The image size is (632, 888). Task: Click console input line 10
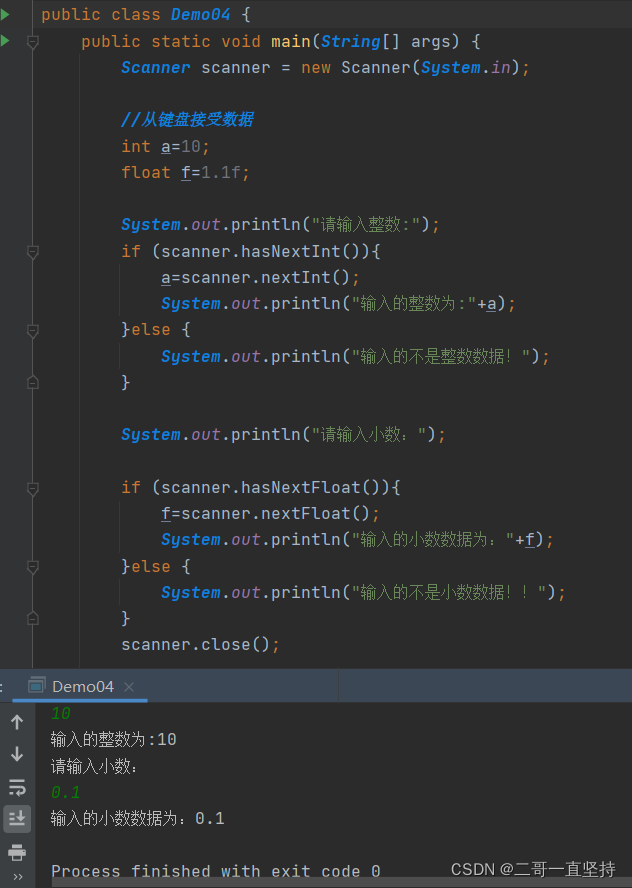tap(61, 714)
